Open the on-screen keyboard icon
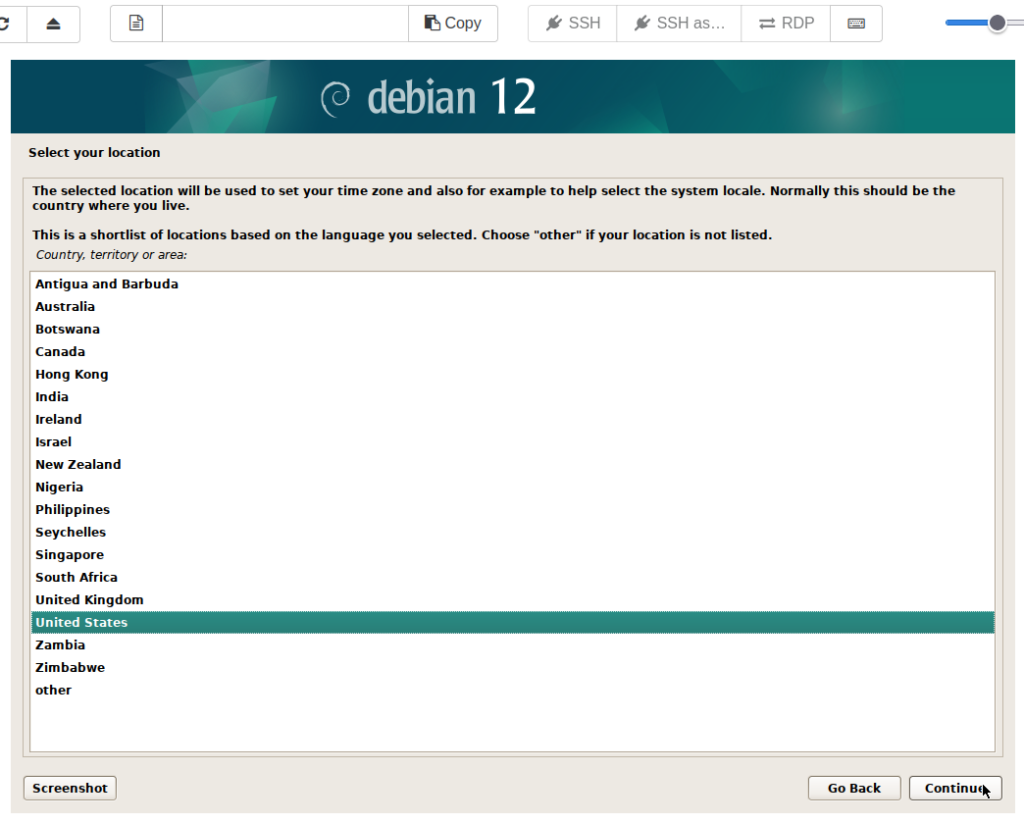This screenshot has width=1024, height=823. click(856, 23)
